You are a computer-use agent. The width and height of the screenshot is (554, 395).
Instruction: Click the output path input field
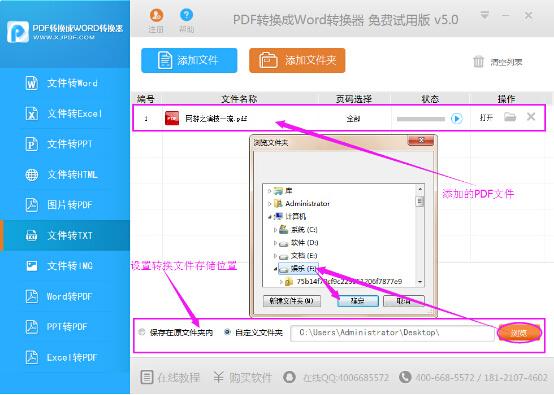[392, 333]
